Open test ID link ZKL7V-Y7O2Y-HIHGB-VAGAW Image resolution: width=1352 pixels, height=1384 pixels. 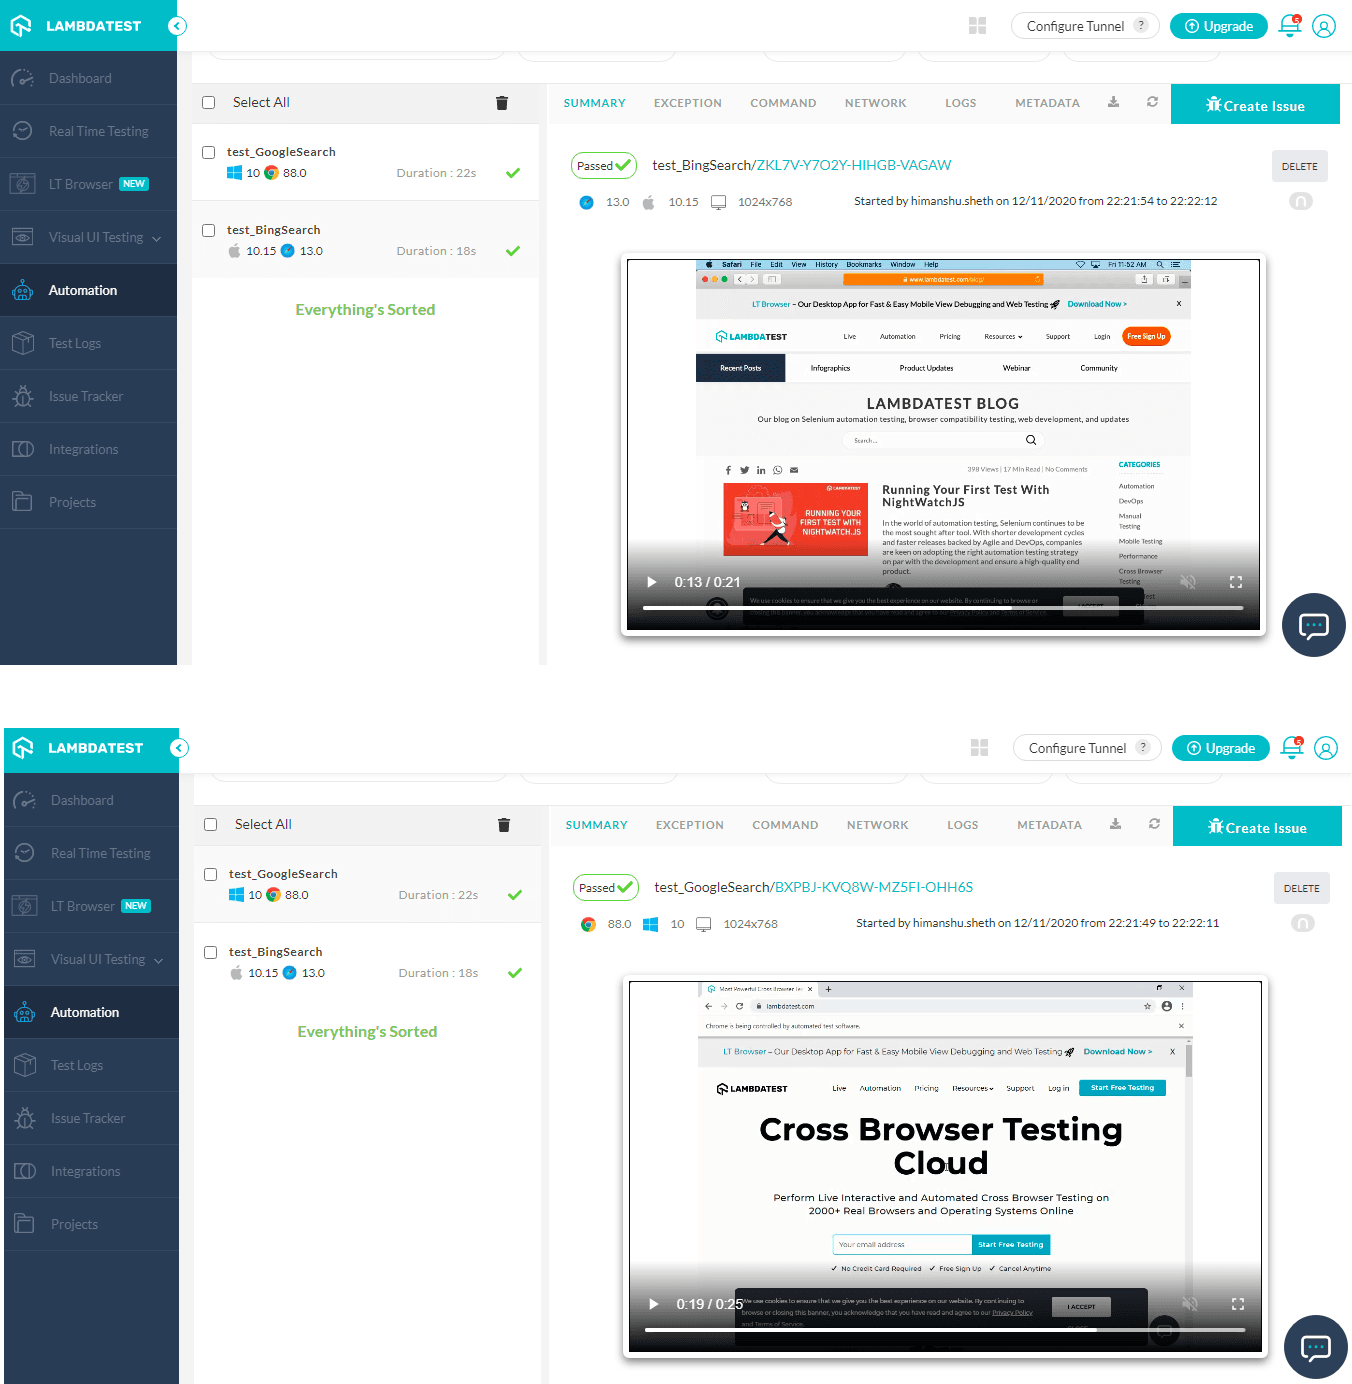[x=854, y=165]
